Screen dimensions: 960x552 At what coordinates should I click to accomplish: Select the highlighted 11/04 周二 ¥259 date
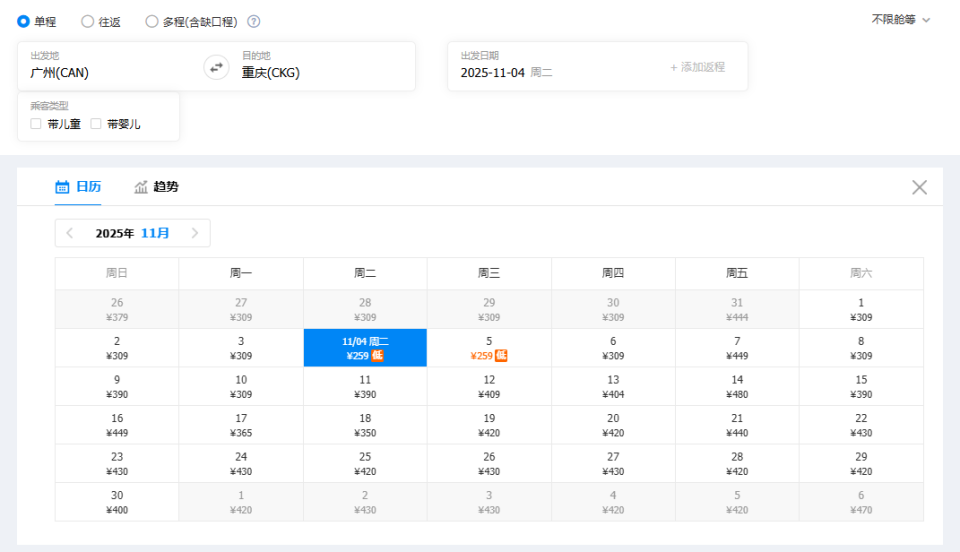pos(365,348)
